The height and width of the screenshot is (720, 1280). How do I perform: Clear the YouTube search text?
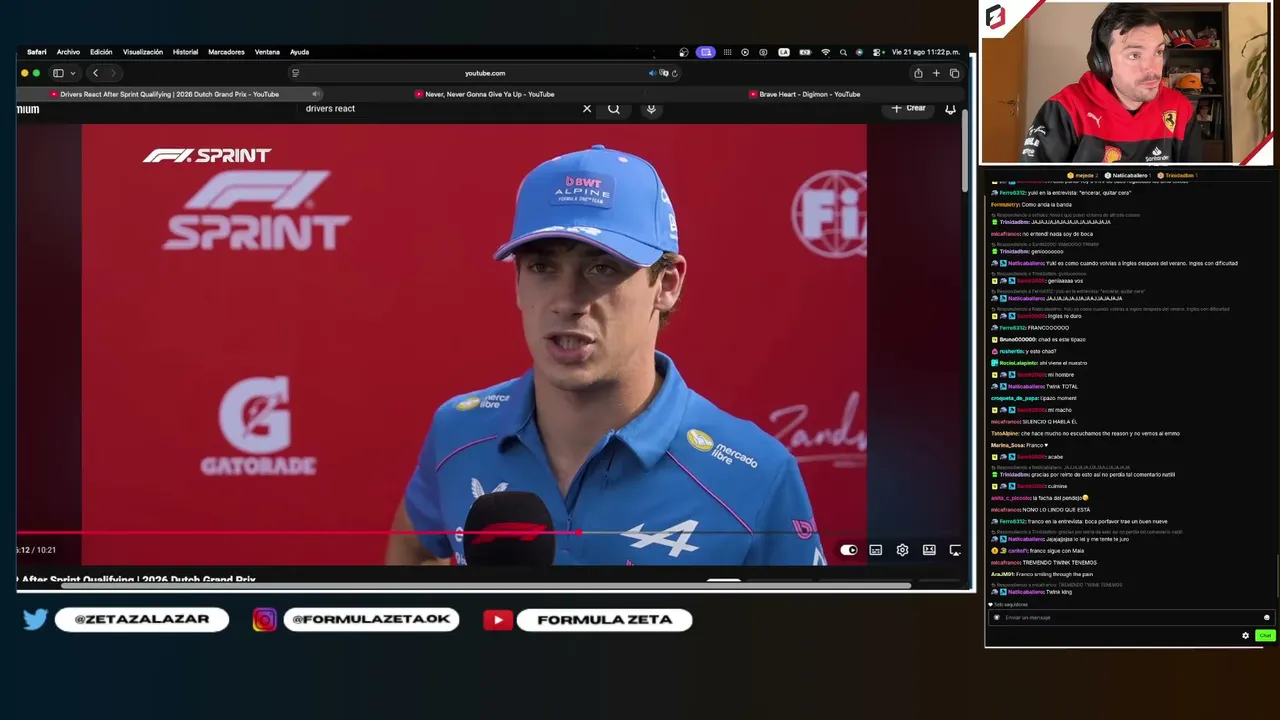587,108
